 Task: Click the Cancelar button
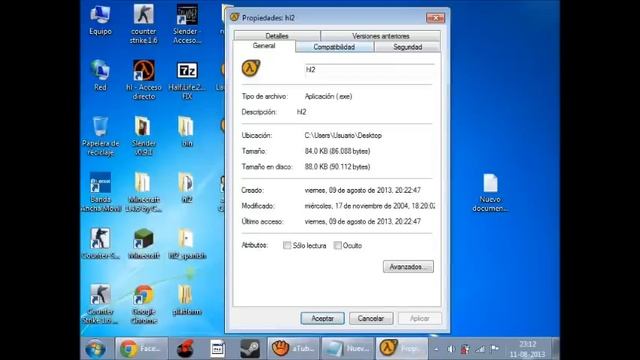click(x=371, y=318)
